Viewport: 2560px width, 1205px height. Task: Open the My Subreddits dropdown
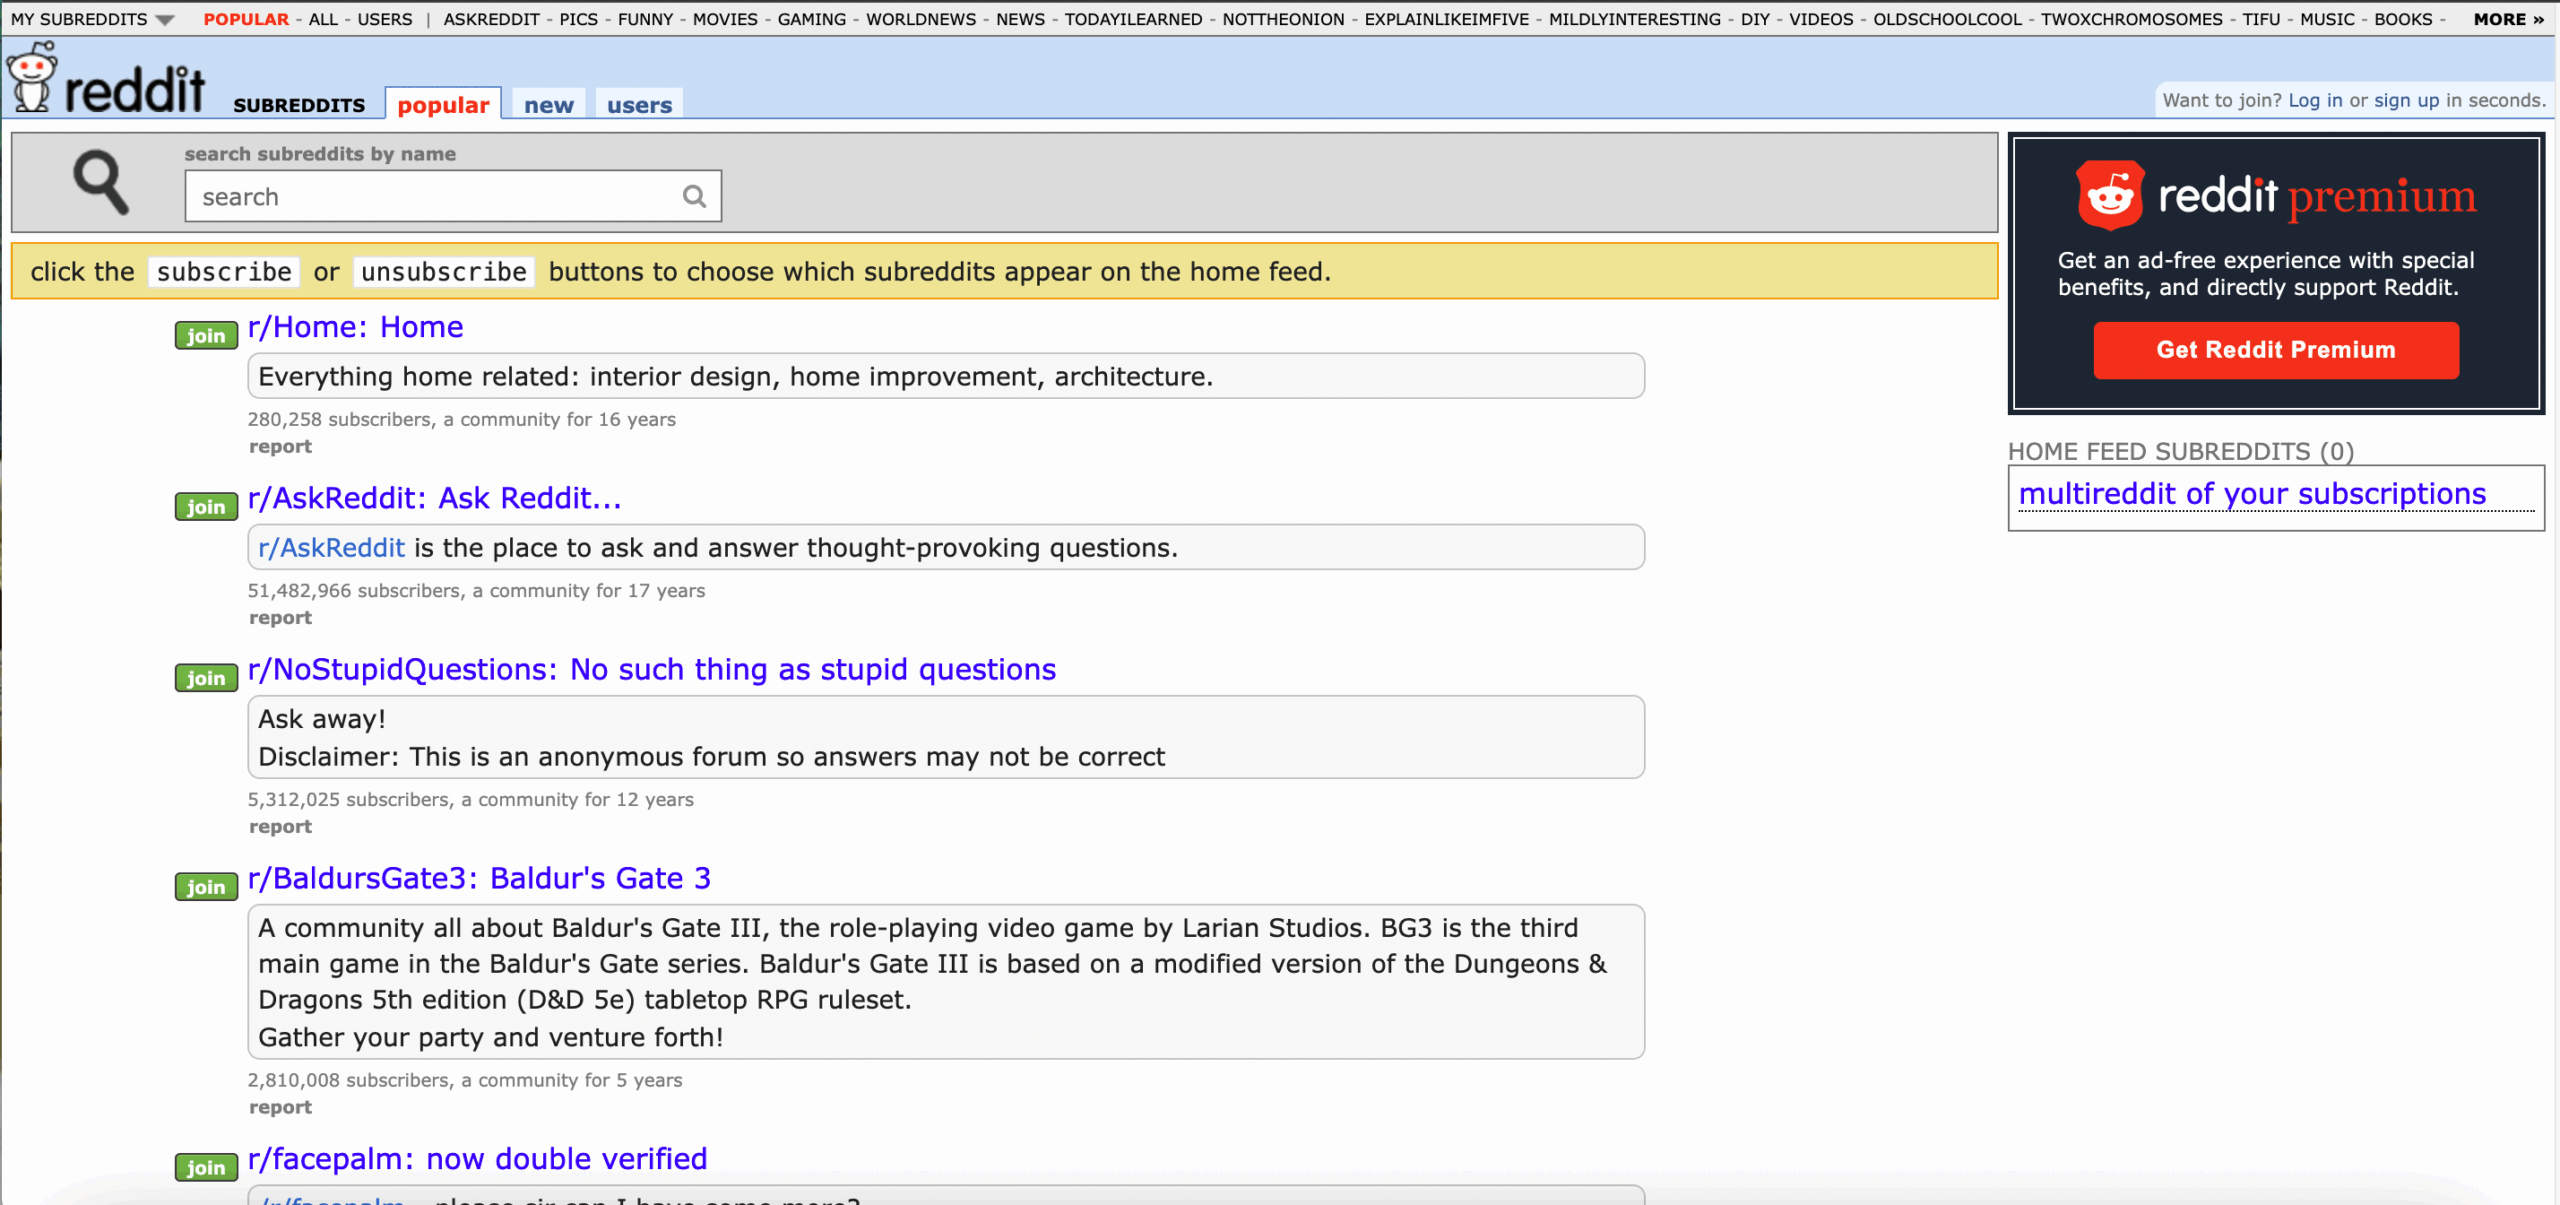click(91, 19)
